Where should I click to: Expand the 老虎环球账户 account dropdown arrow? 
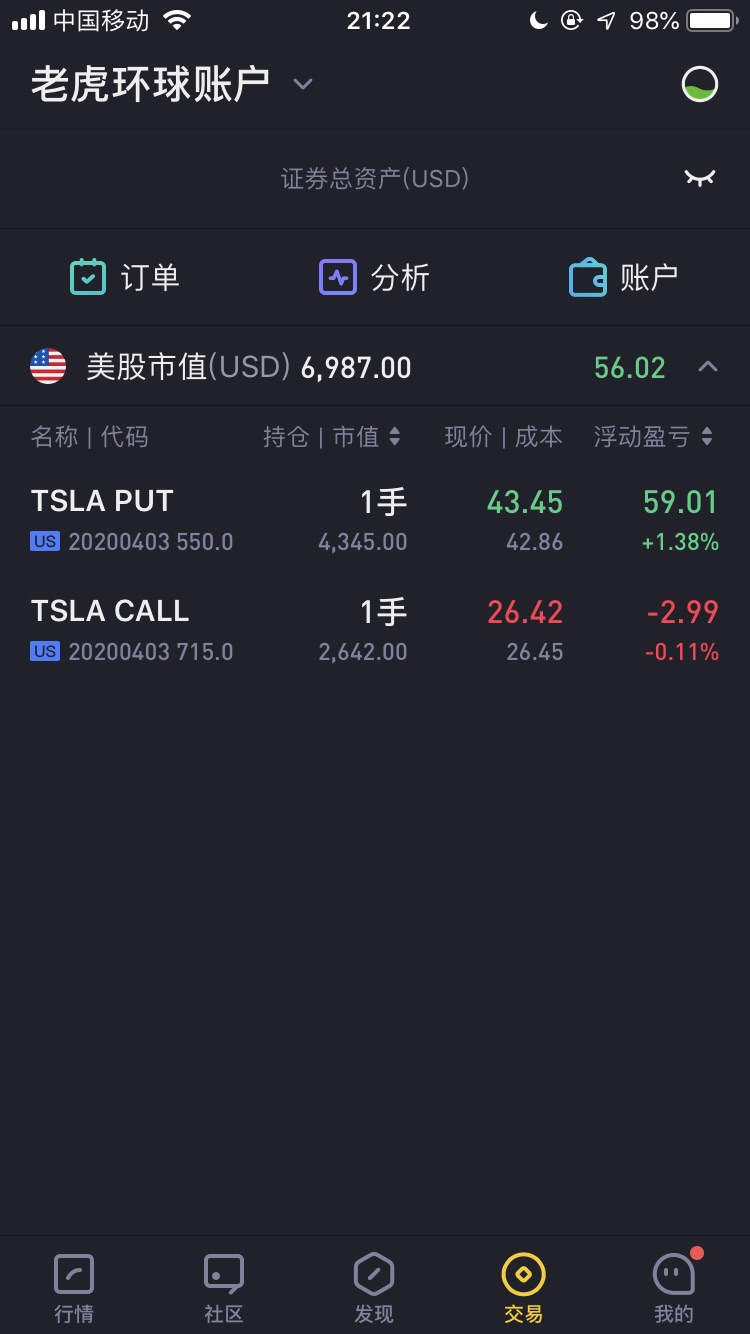(303, 84)
